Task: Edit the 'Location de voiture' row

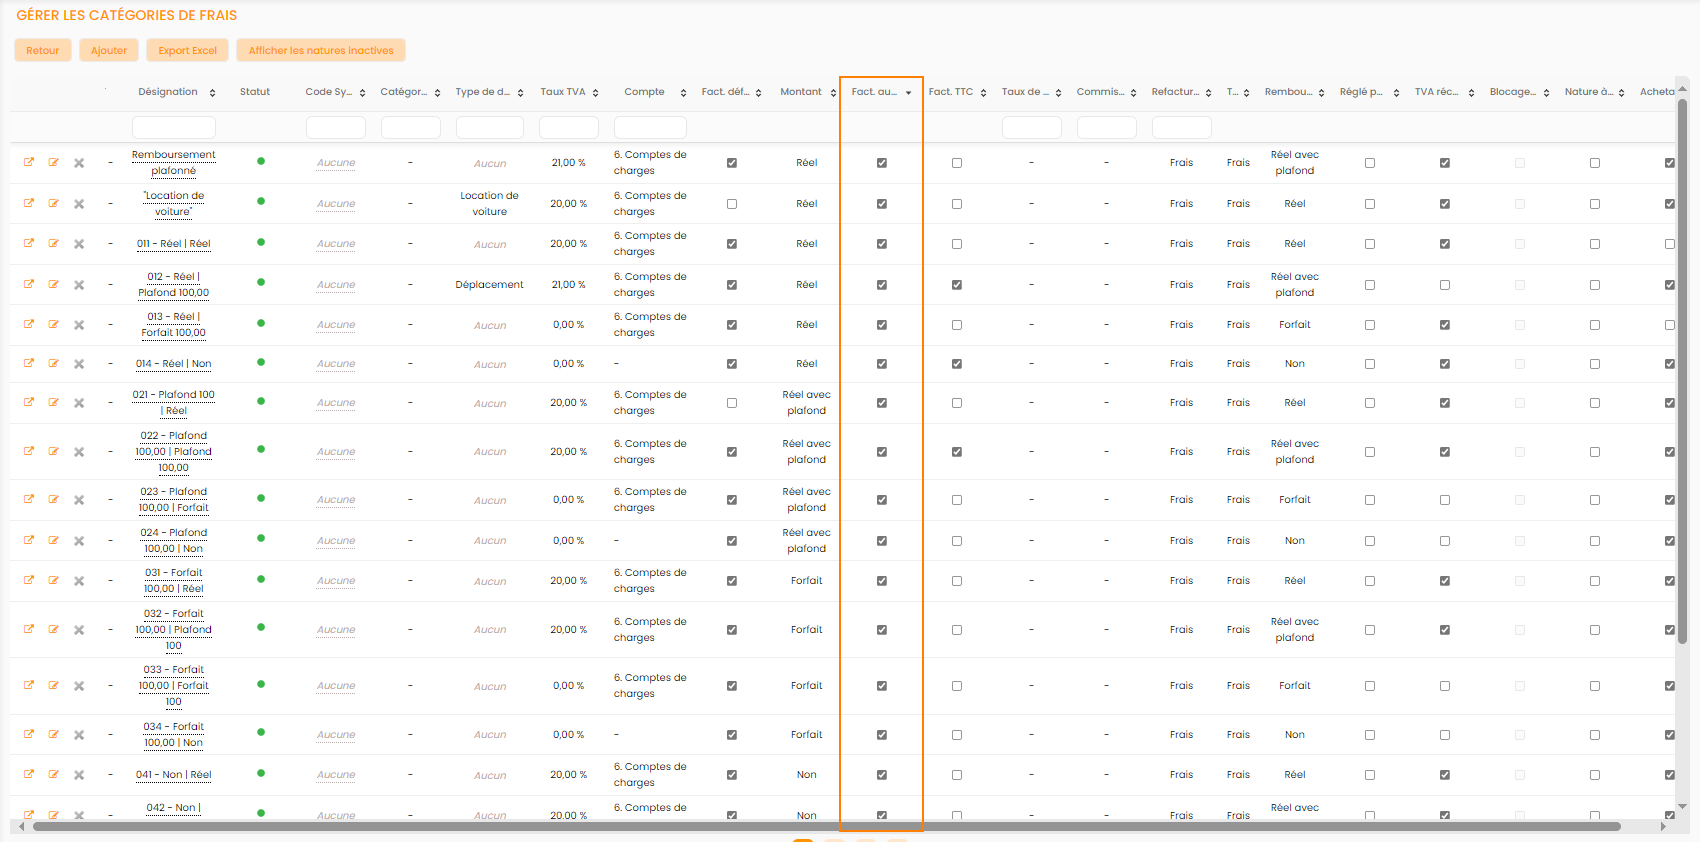Action: coord(54,203)
